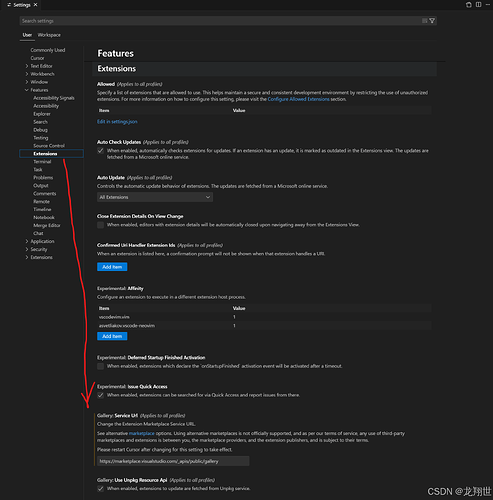This screenshot has width=493, height=500.
Task: Select Debug under Features
Action: click(40, 130)
